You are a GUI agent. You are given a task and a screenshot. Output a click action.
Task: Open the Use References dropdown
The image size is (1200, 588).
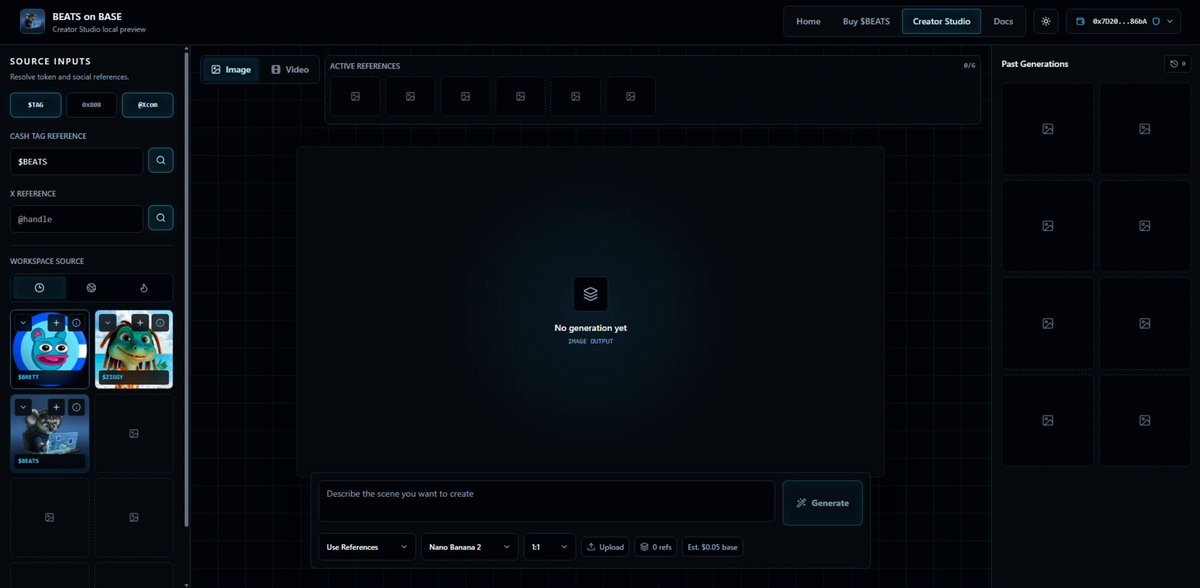(x=367, y=547)
